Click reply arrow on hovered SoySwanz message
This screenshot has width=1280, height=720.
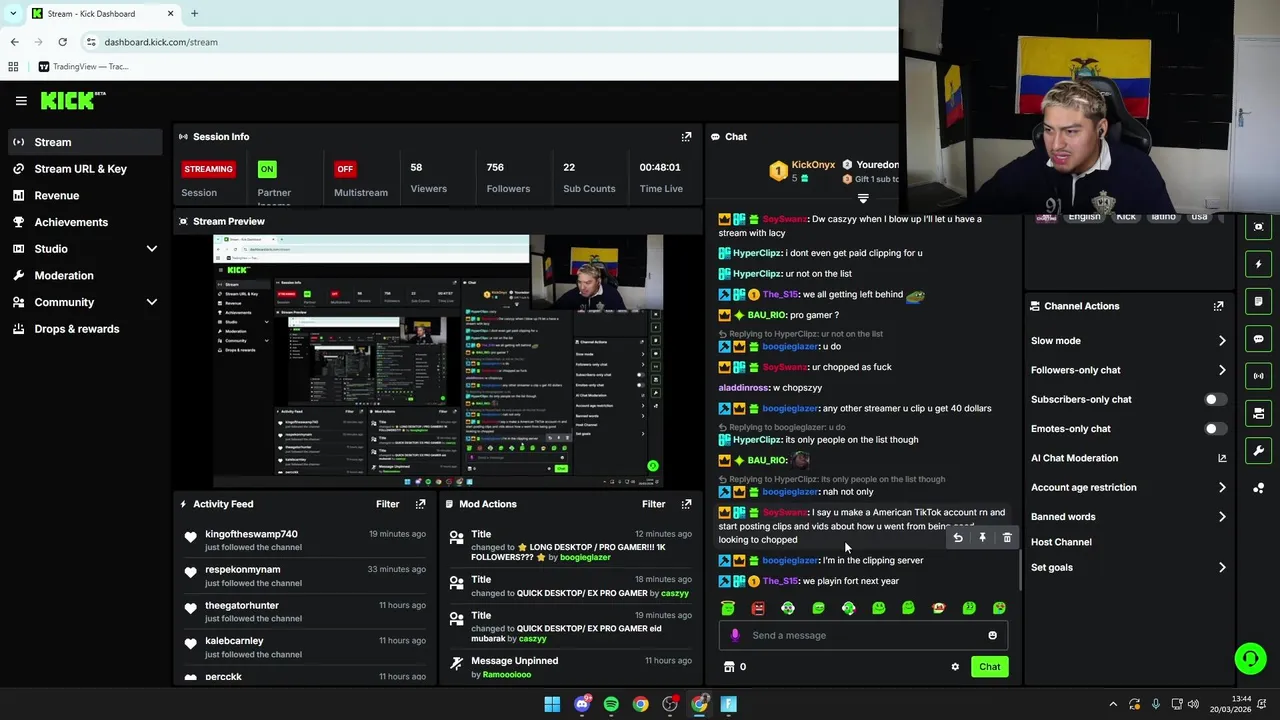(x=958, y=538)
